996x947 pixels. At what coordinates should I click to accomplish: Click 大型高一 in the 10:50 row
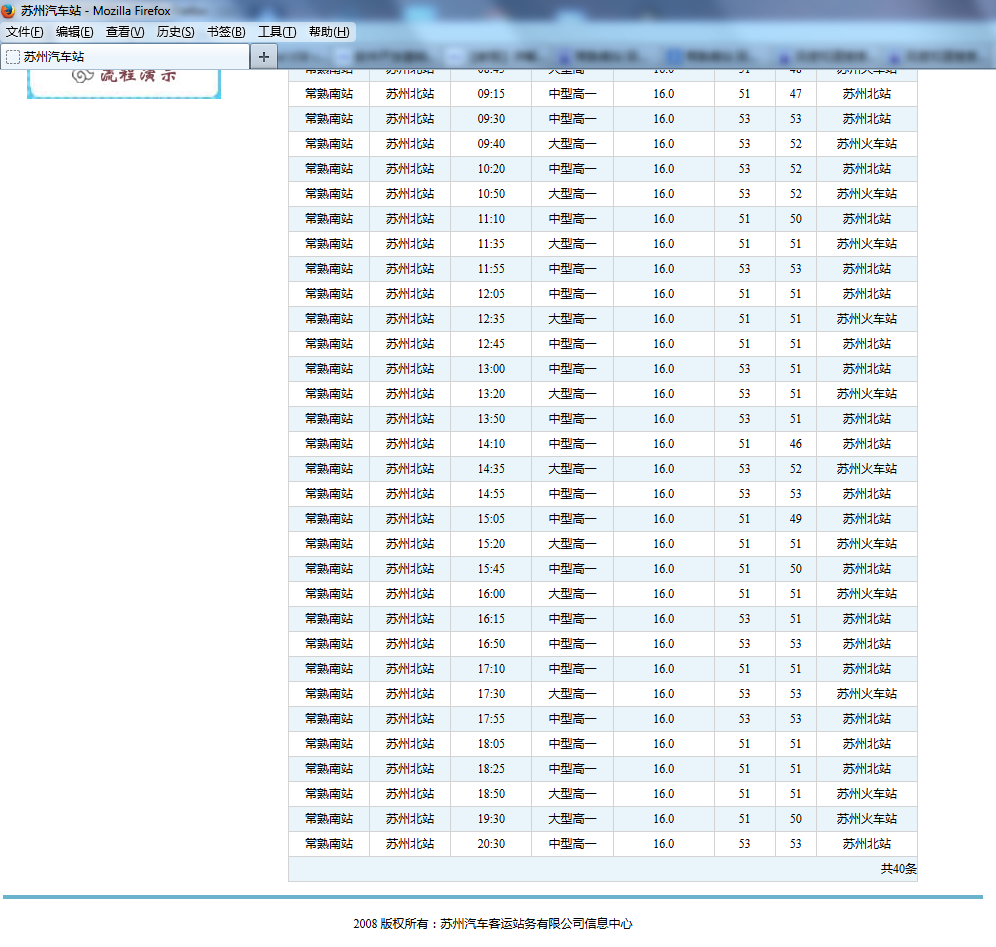572,194
